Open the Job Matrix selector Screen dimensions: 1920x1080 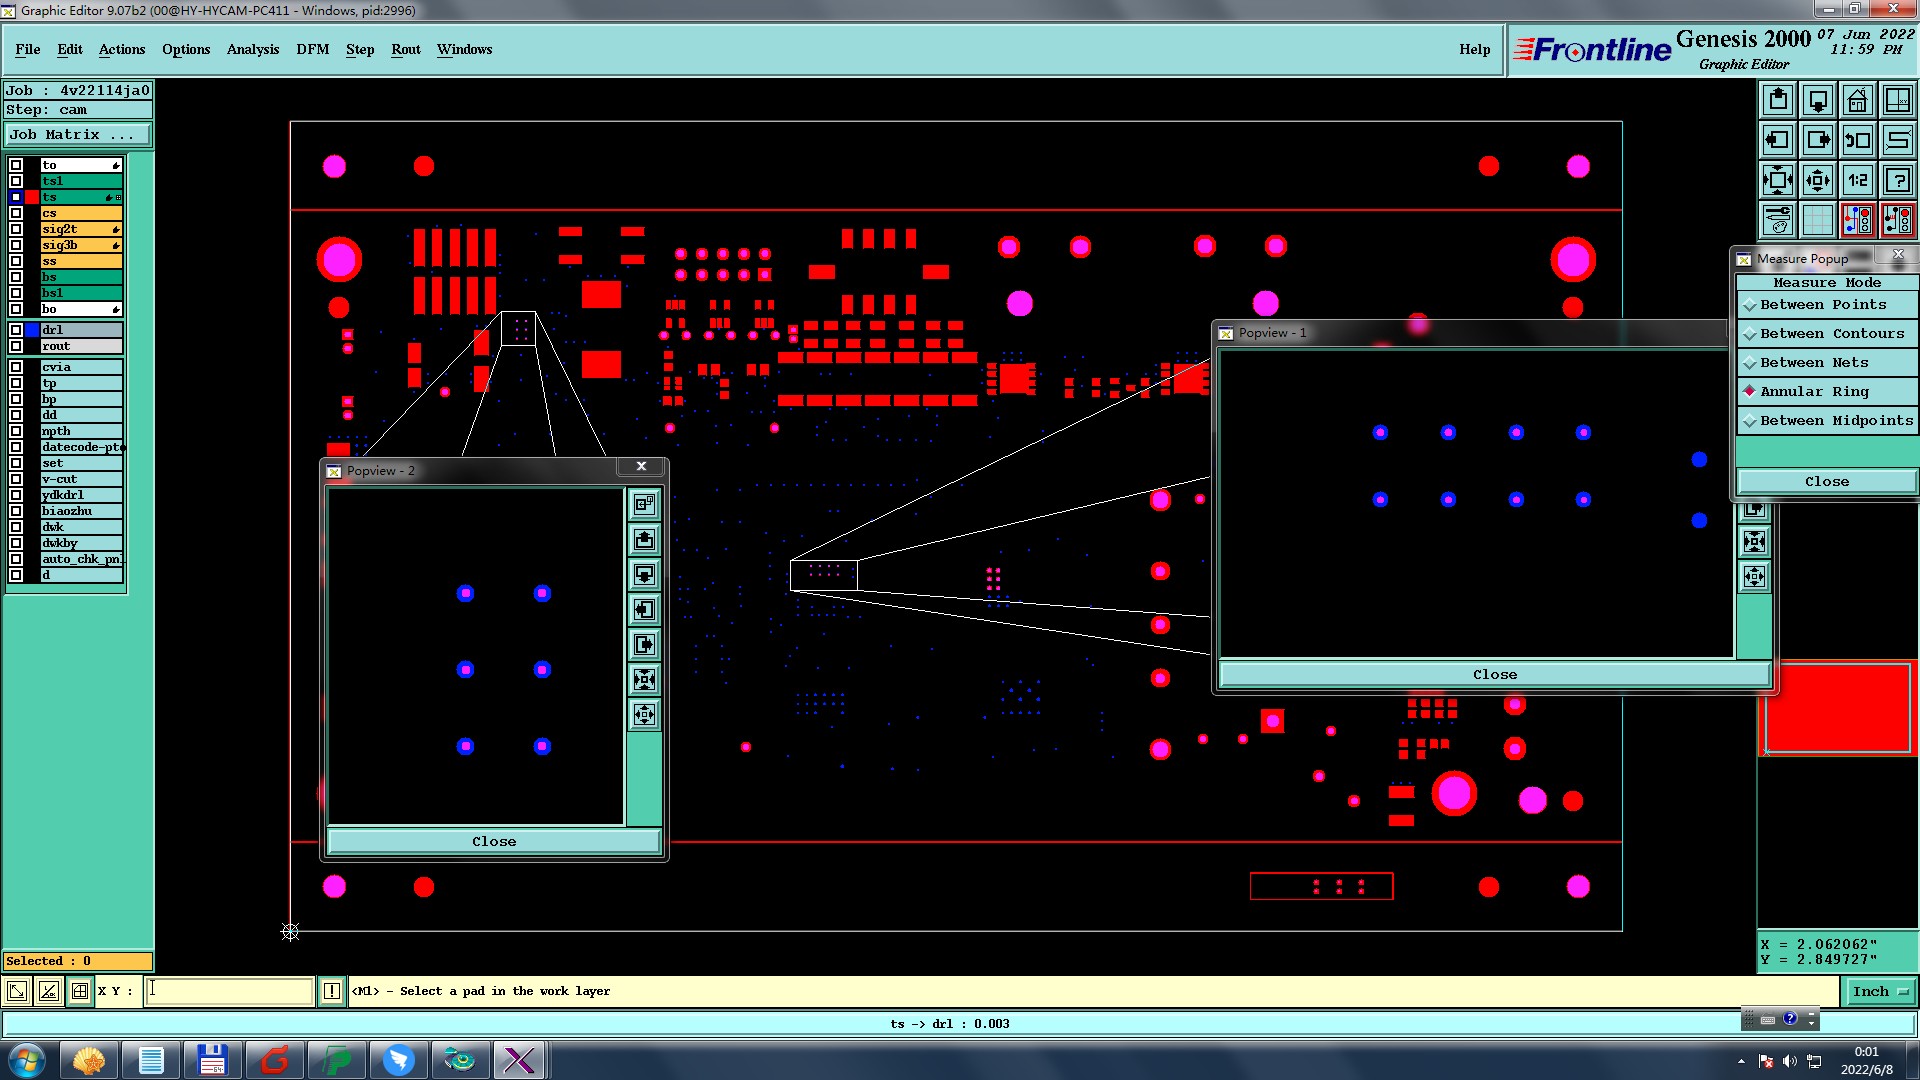[x=78, y=135]
